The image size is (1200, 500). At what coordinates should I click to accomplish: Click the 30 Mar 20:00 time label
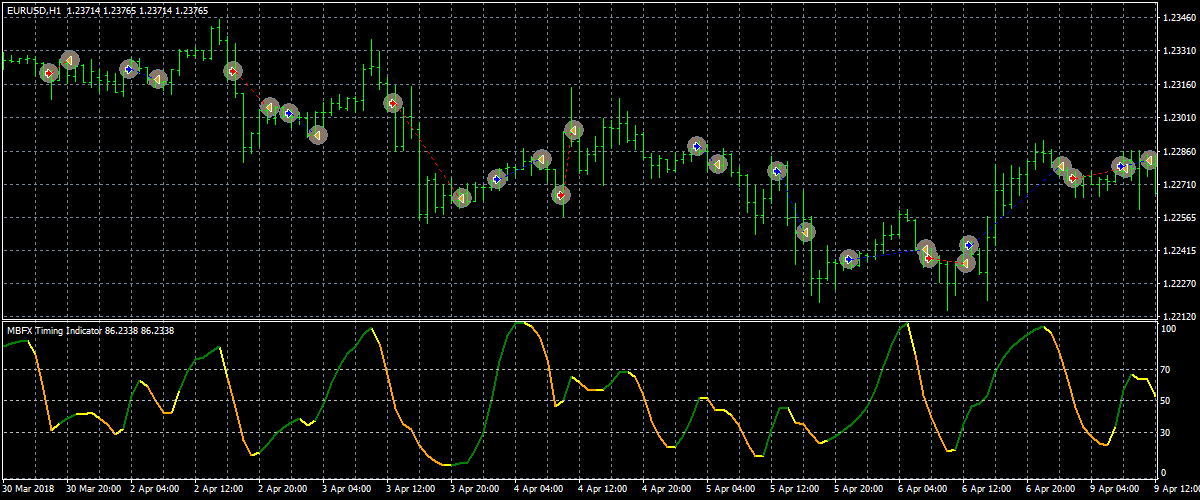(x=92, y=490)
